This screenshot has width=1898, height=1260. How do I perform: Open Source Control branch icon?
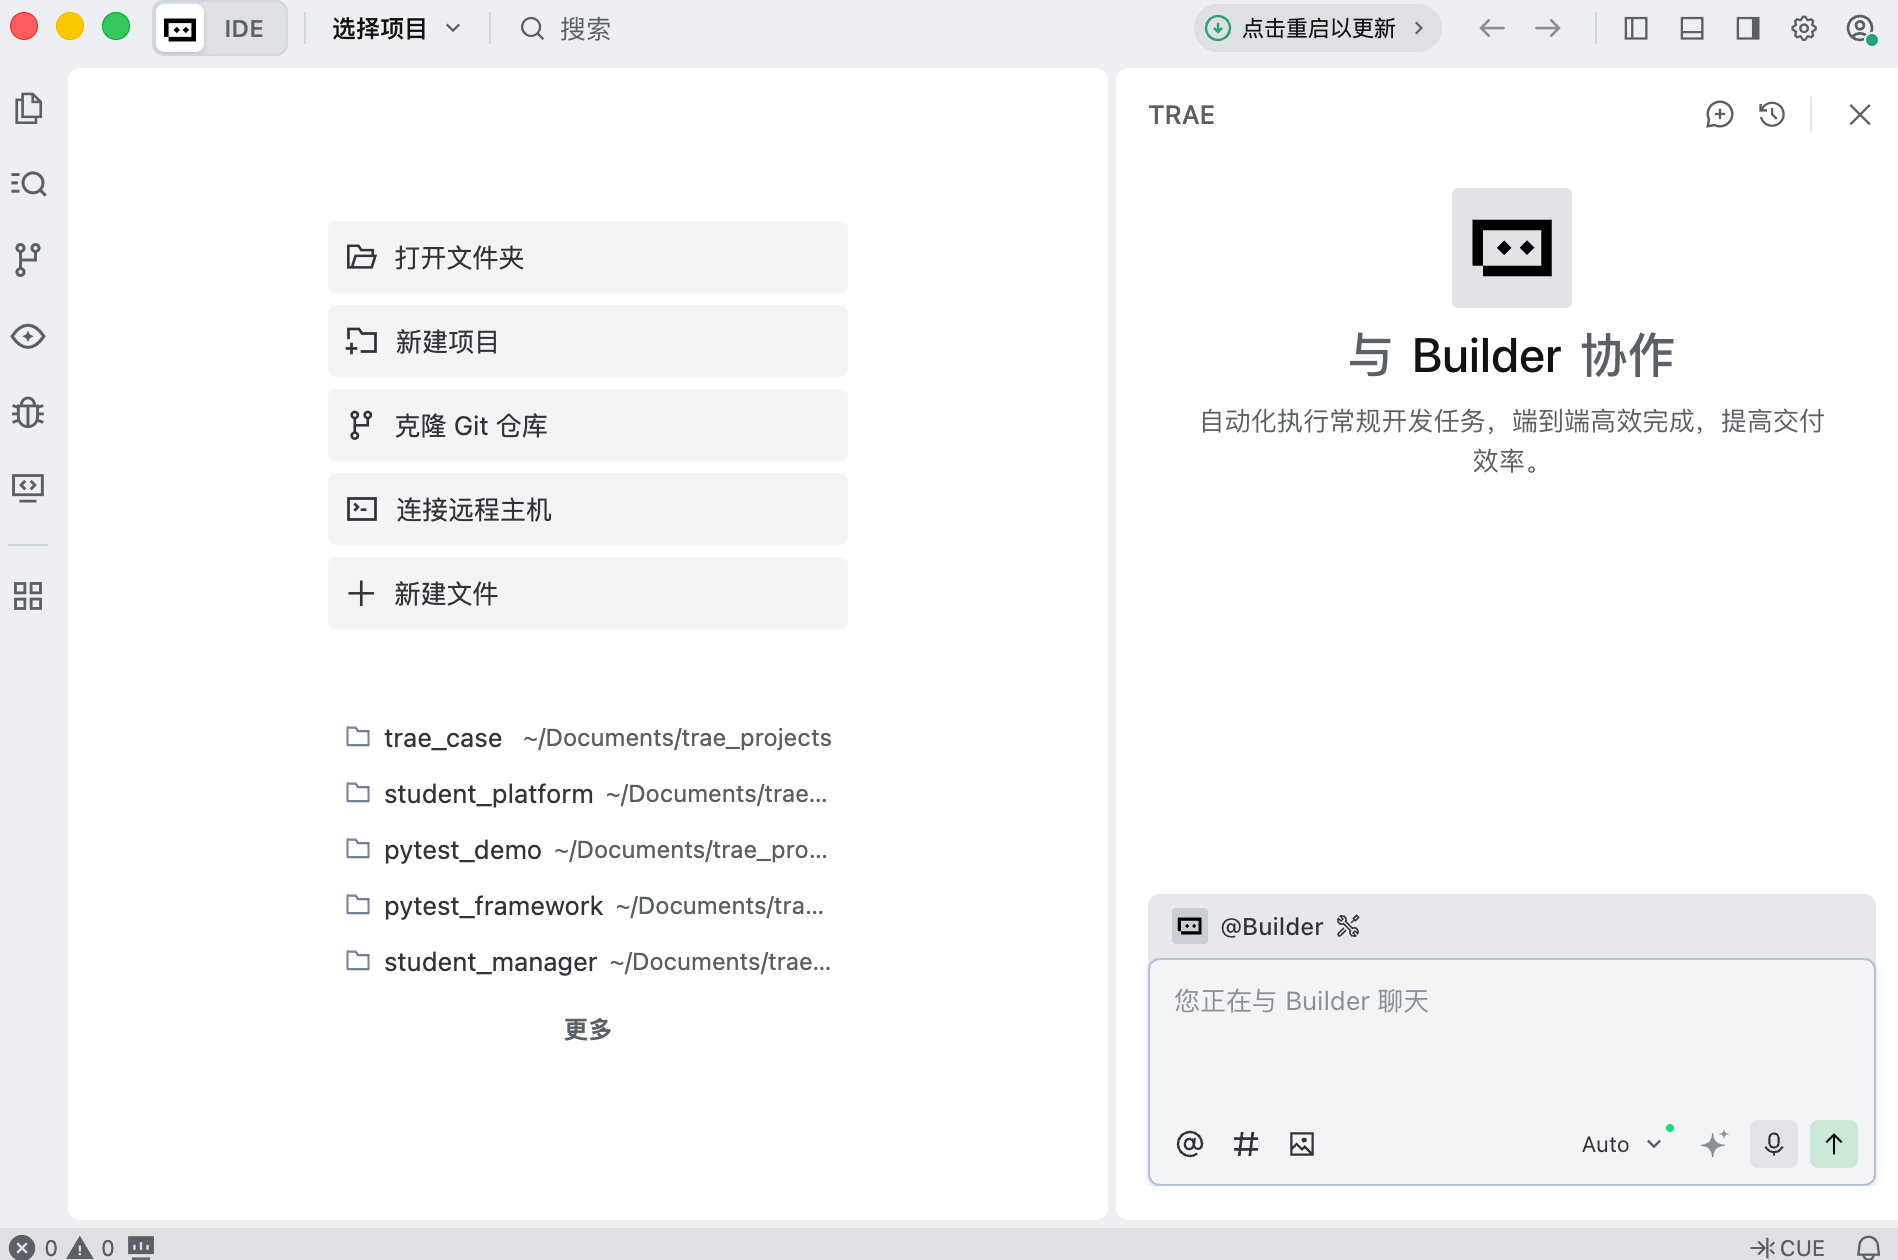(28, 260)
